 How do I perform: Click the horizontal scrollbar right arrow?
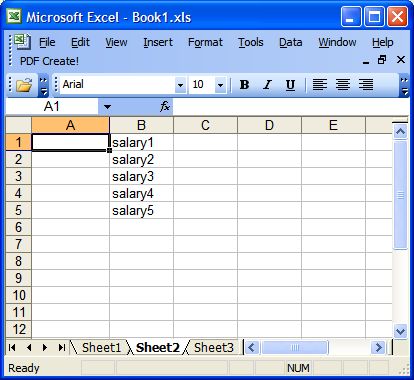(x=378, y=348)
